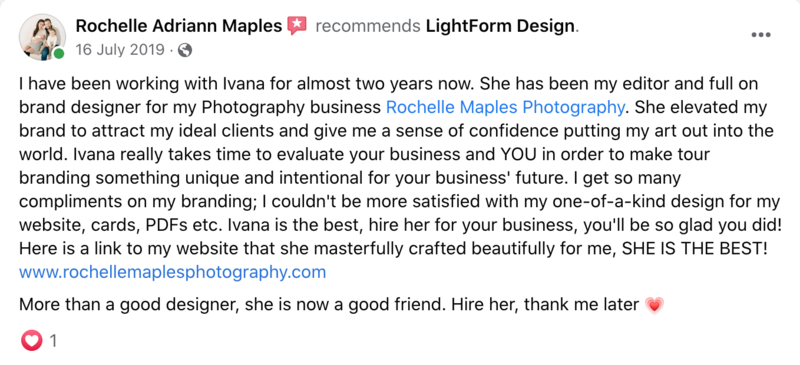The width and height of the screenshot is (800, 365).
Task: Open Rochelle Adriann Maples profile name link
Action: [x=179, y=26]
